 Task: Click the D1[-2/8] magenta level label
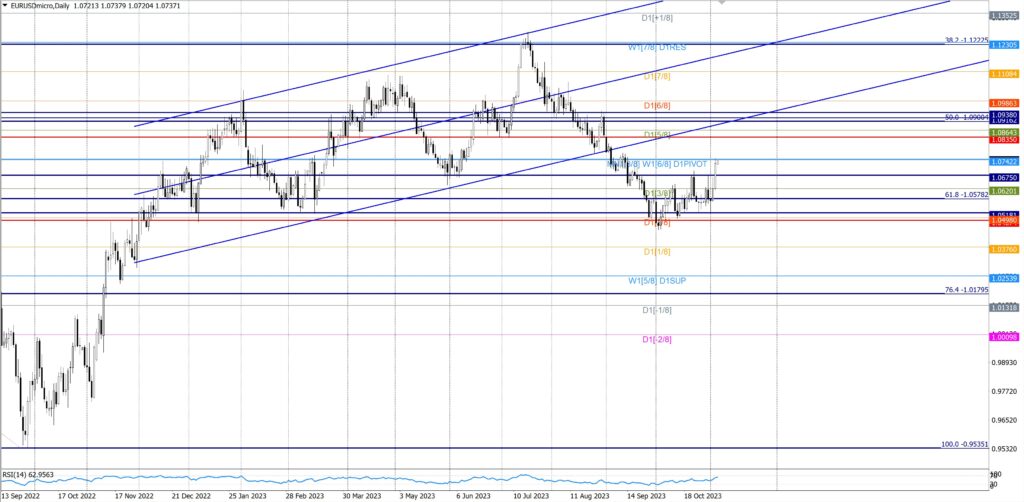657,339
